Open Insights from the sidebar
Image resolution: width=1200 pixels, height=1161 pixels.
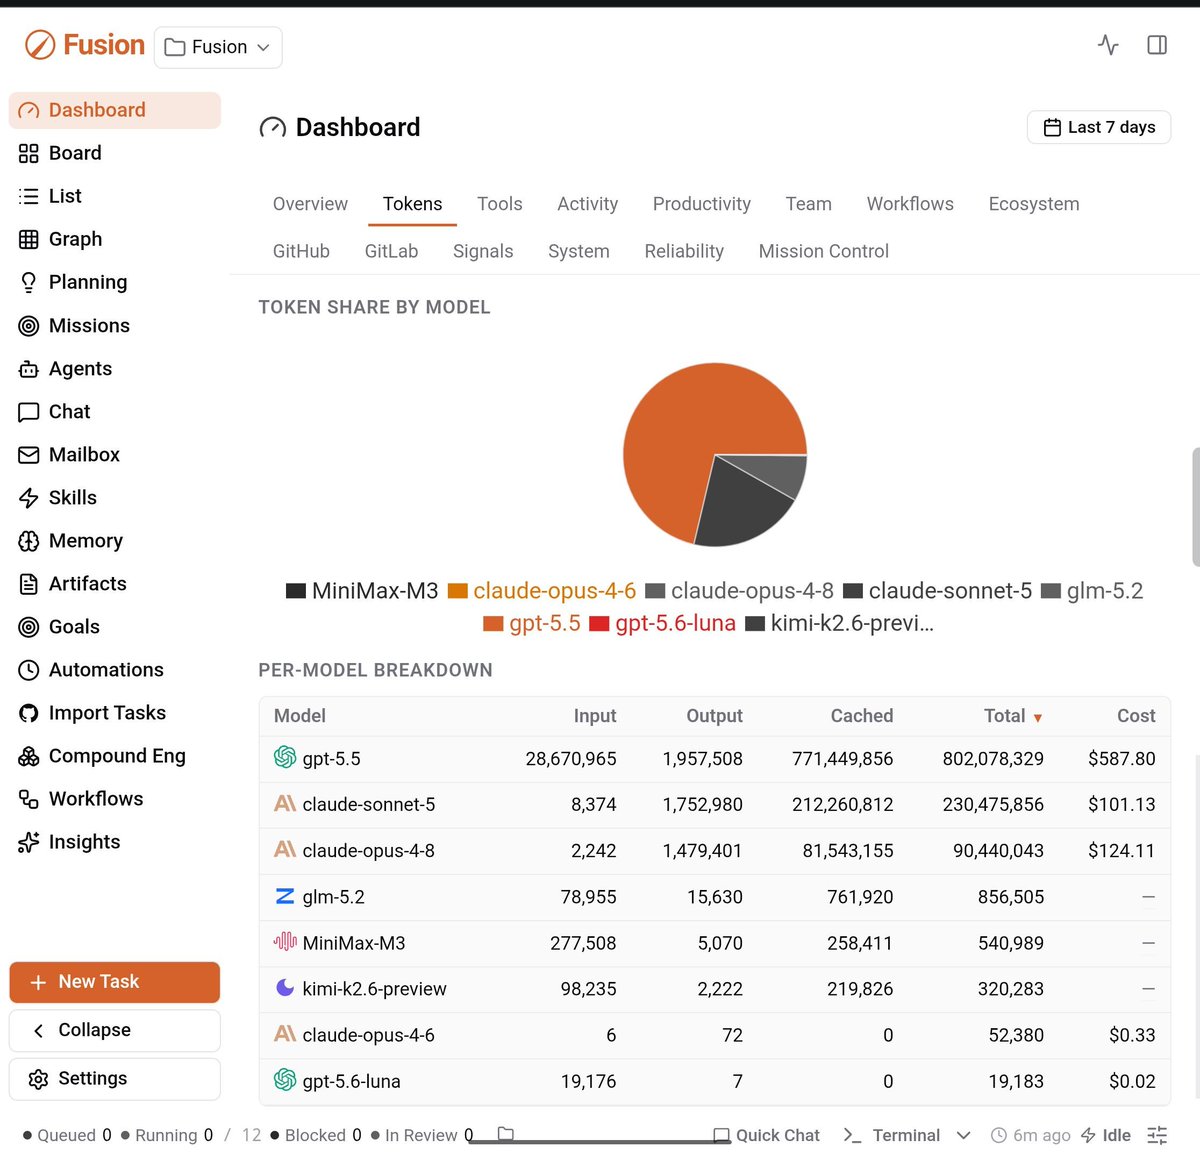coord(115,841)
